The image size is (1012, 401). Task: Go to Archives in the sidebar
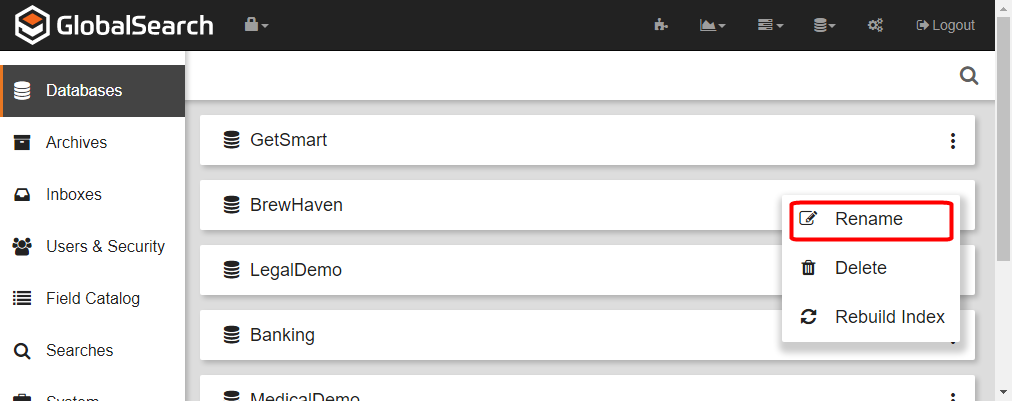[x=76, y=143]
